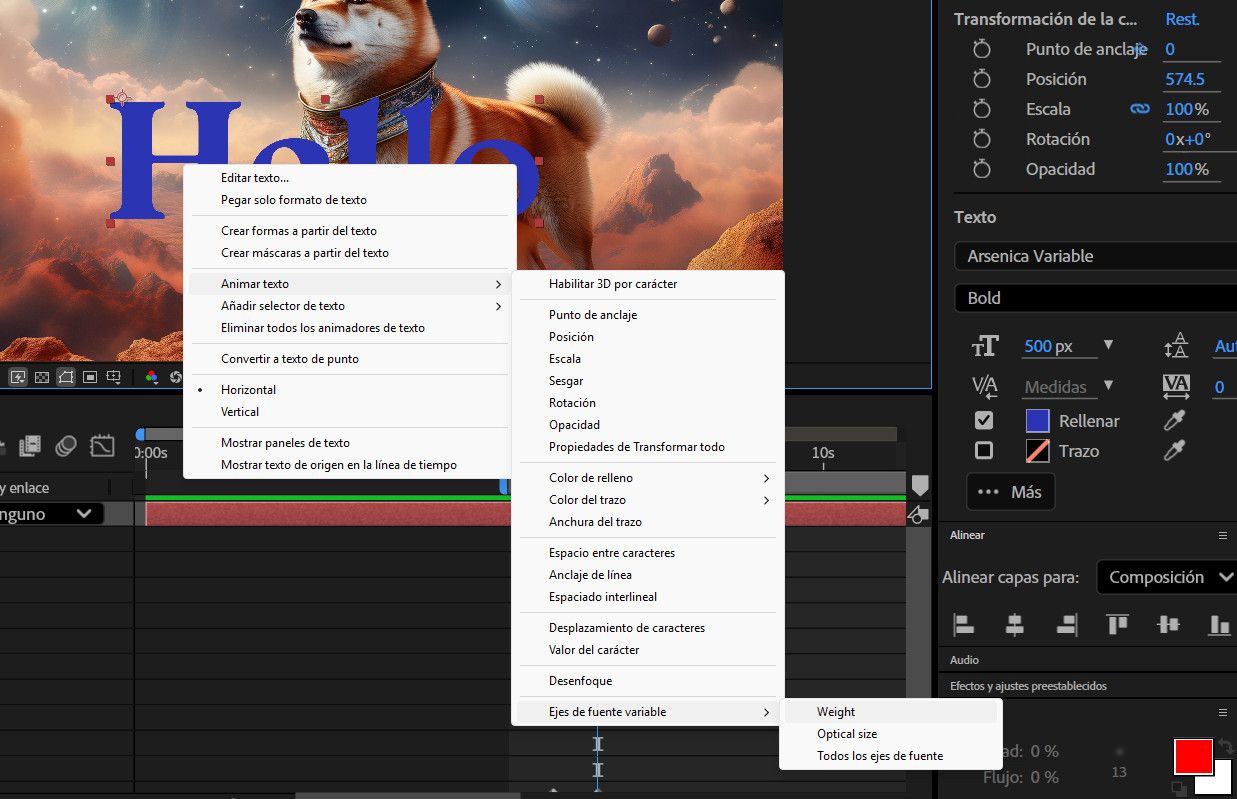
Task: Click the Más button in the Texto panel
Action: tap(1010, 491)
